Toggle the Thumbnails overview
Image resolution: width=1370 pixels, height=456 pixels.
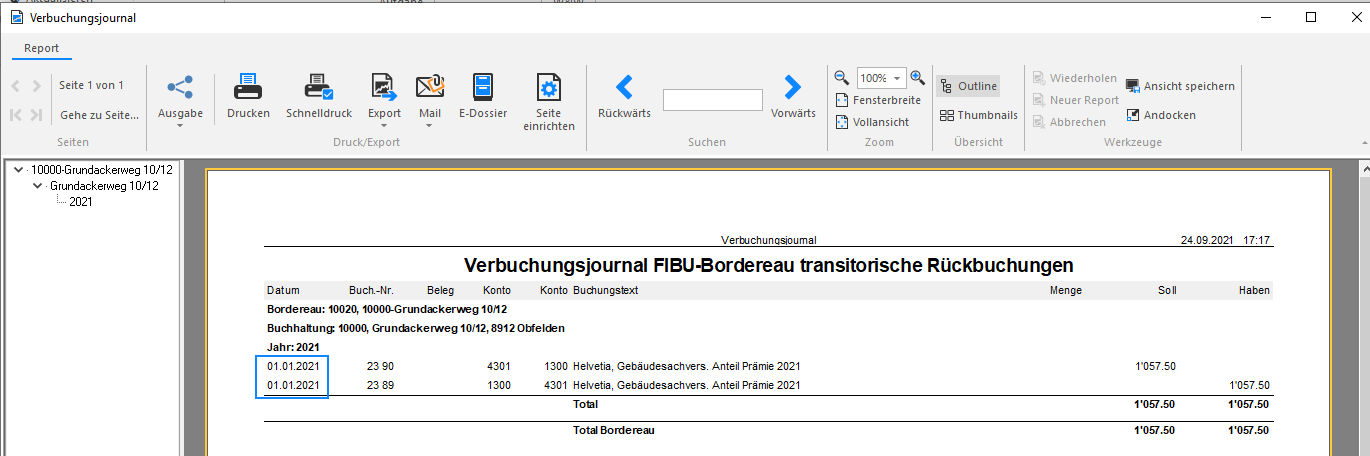[978, 115]
